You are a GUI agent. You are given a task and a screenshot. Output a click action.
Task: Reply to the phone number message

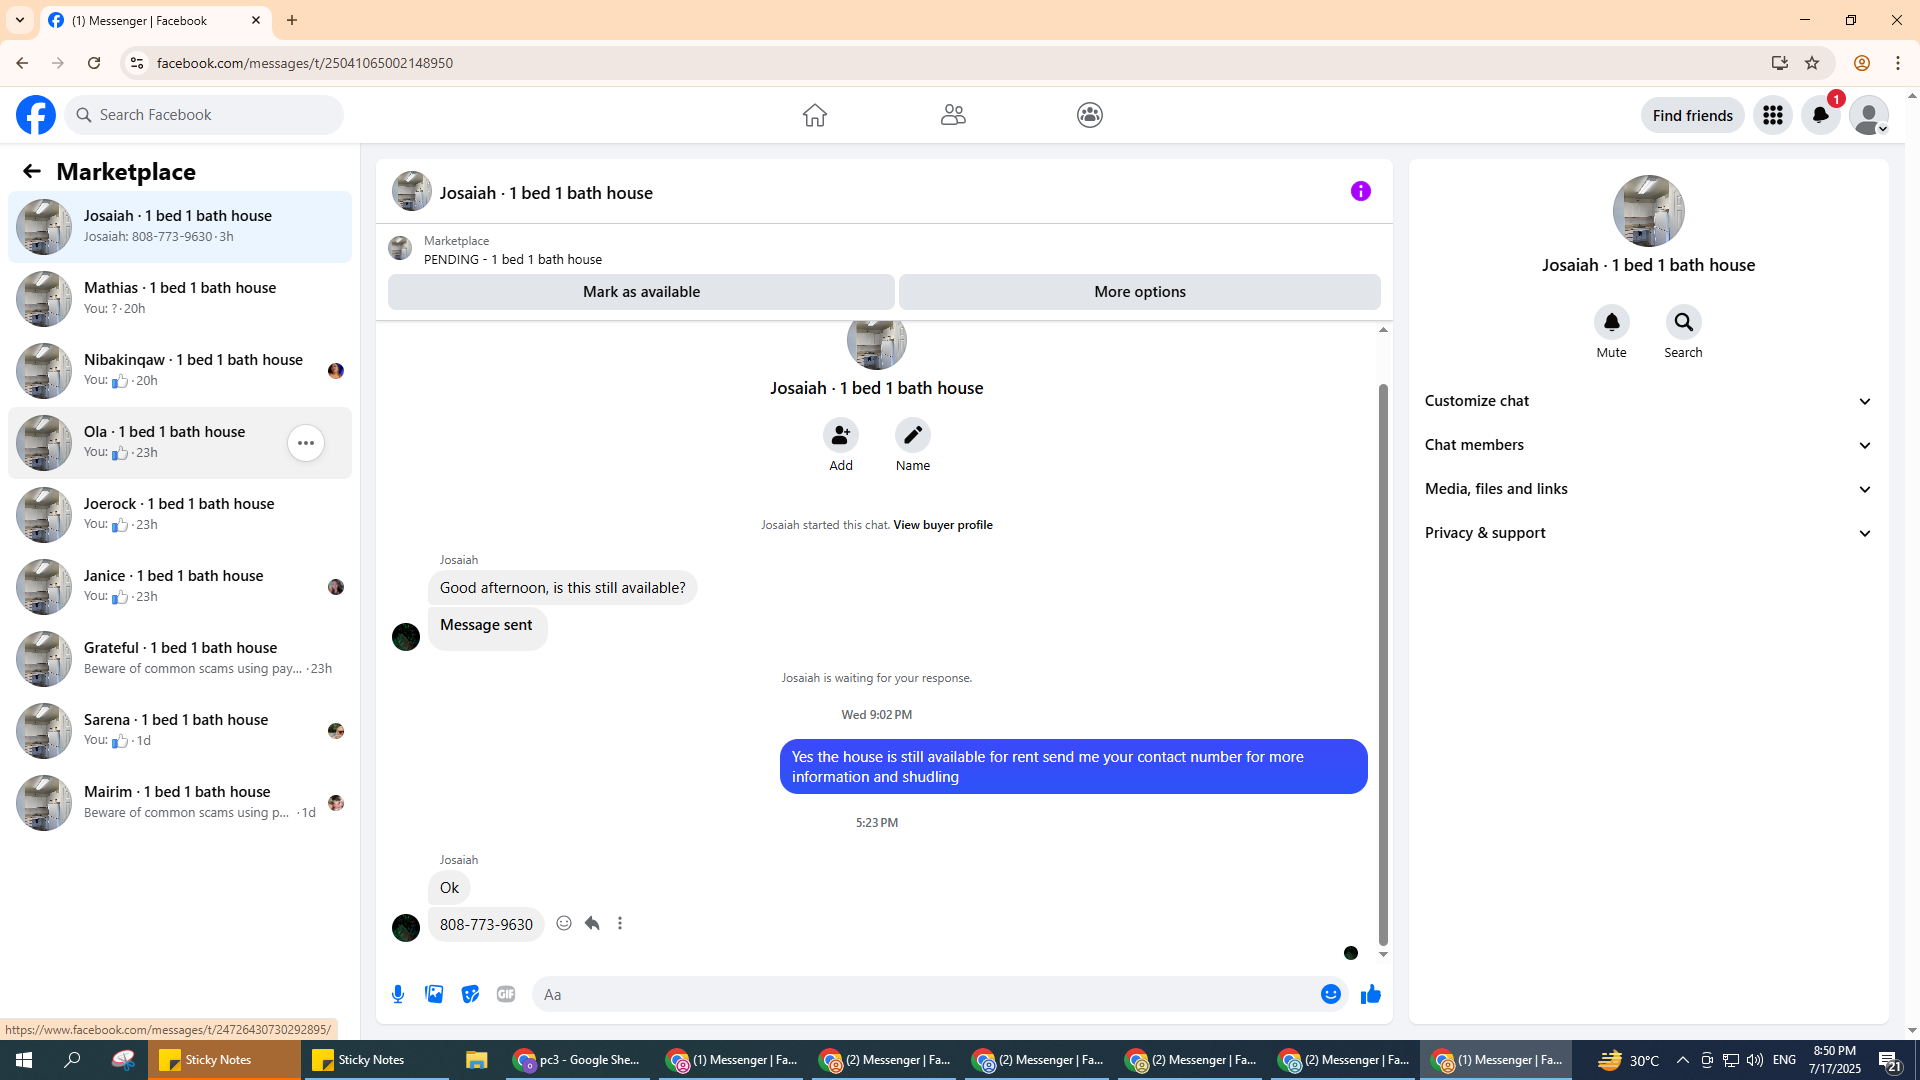[x=592, y=923]
